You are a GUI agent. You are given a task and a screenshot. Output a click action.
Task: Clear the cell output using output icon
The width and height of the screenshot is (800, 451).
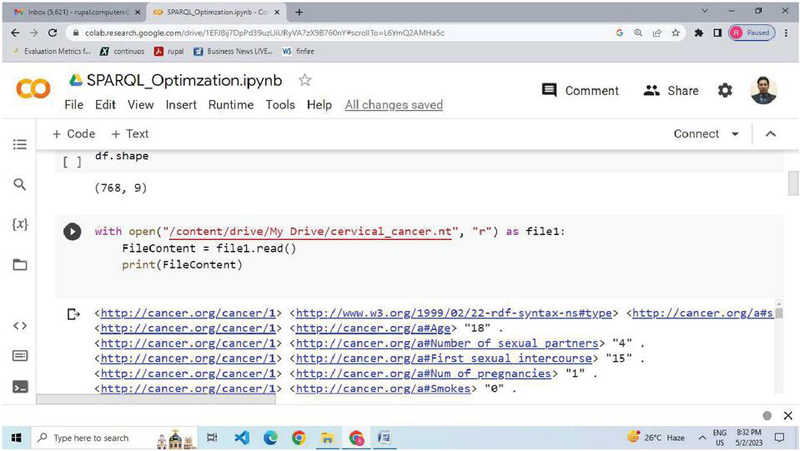(x=72, y=314)
